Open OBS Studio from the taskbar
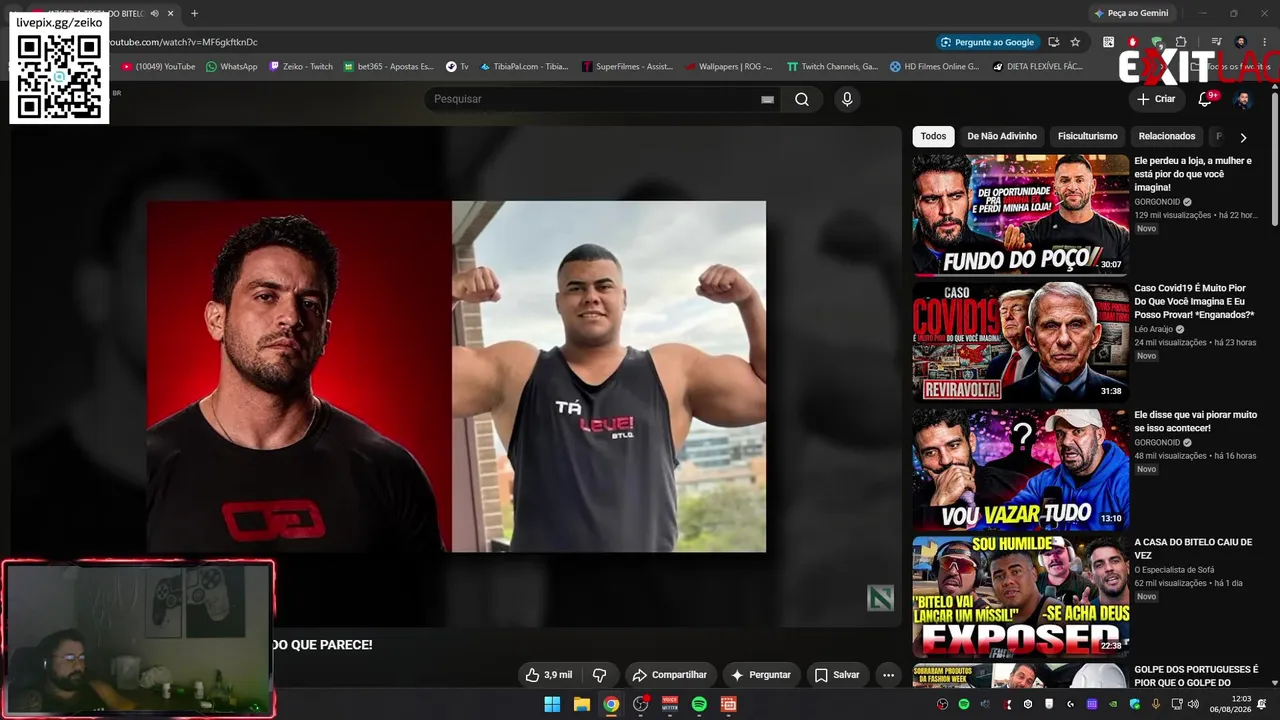Viewport: 1280px width, 720px height. [x=640, y=704]
